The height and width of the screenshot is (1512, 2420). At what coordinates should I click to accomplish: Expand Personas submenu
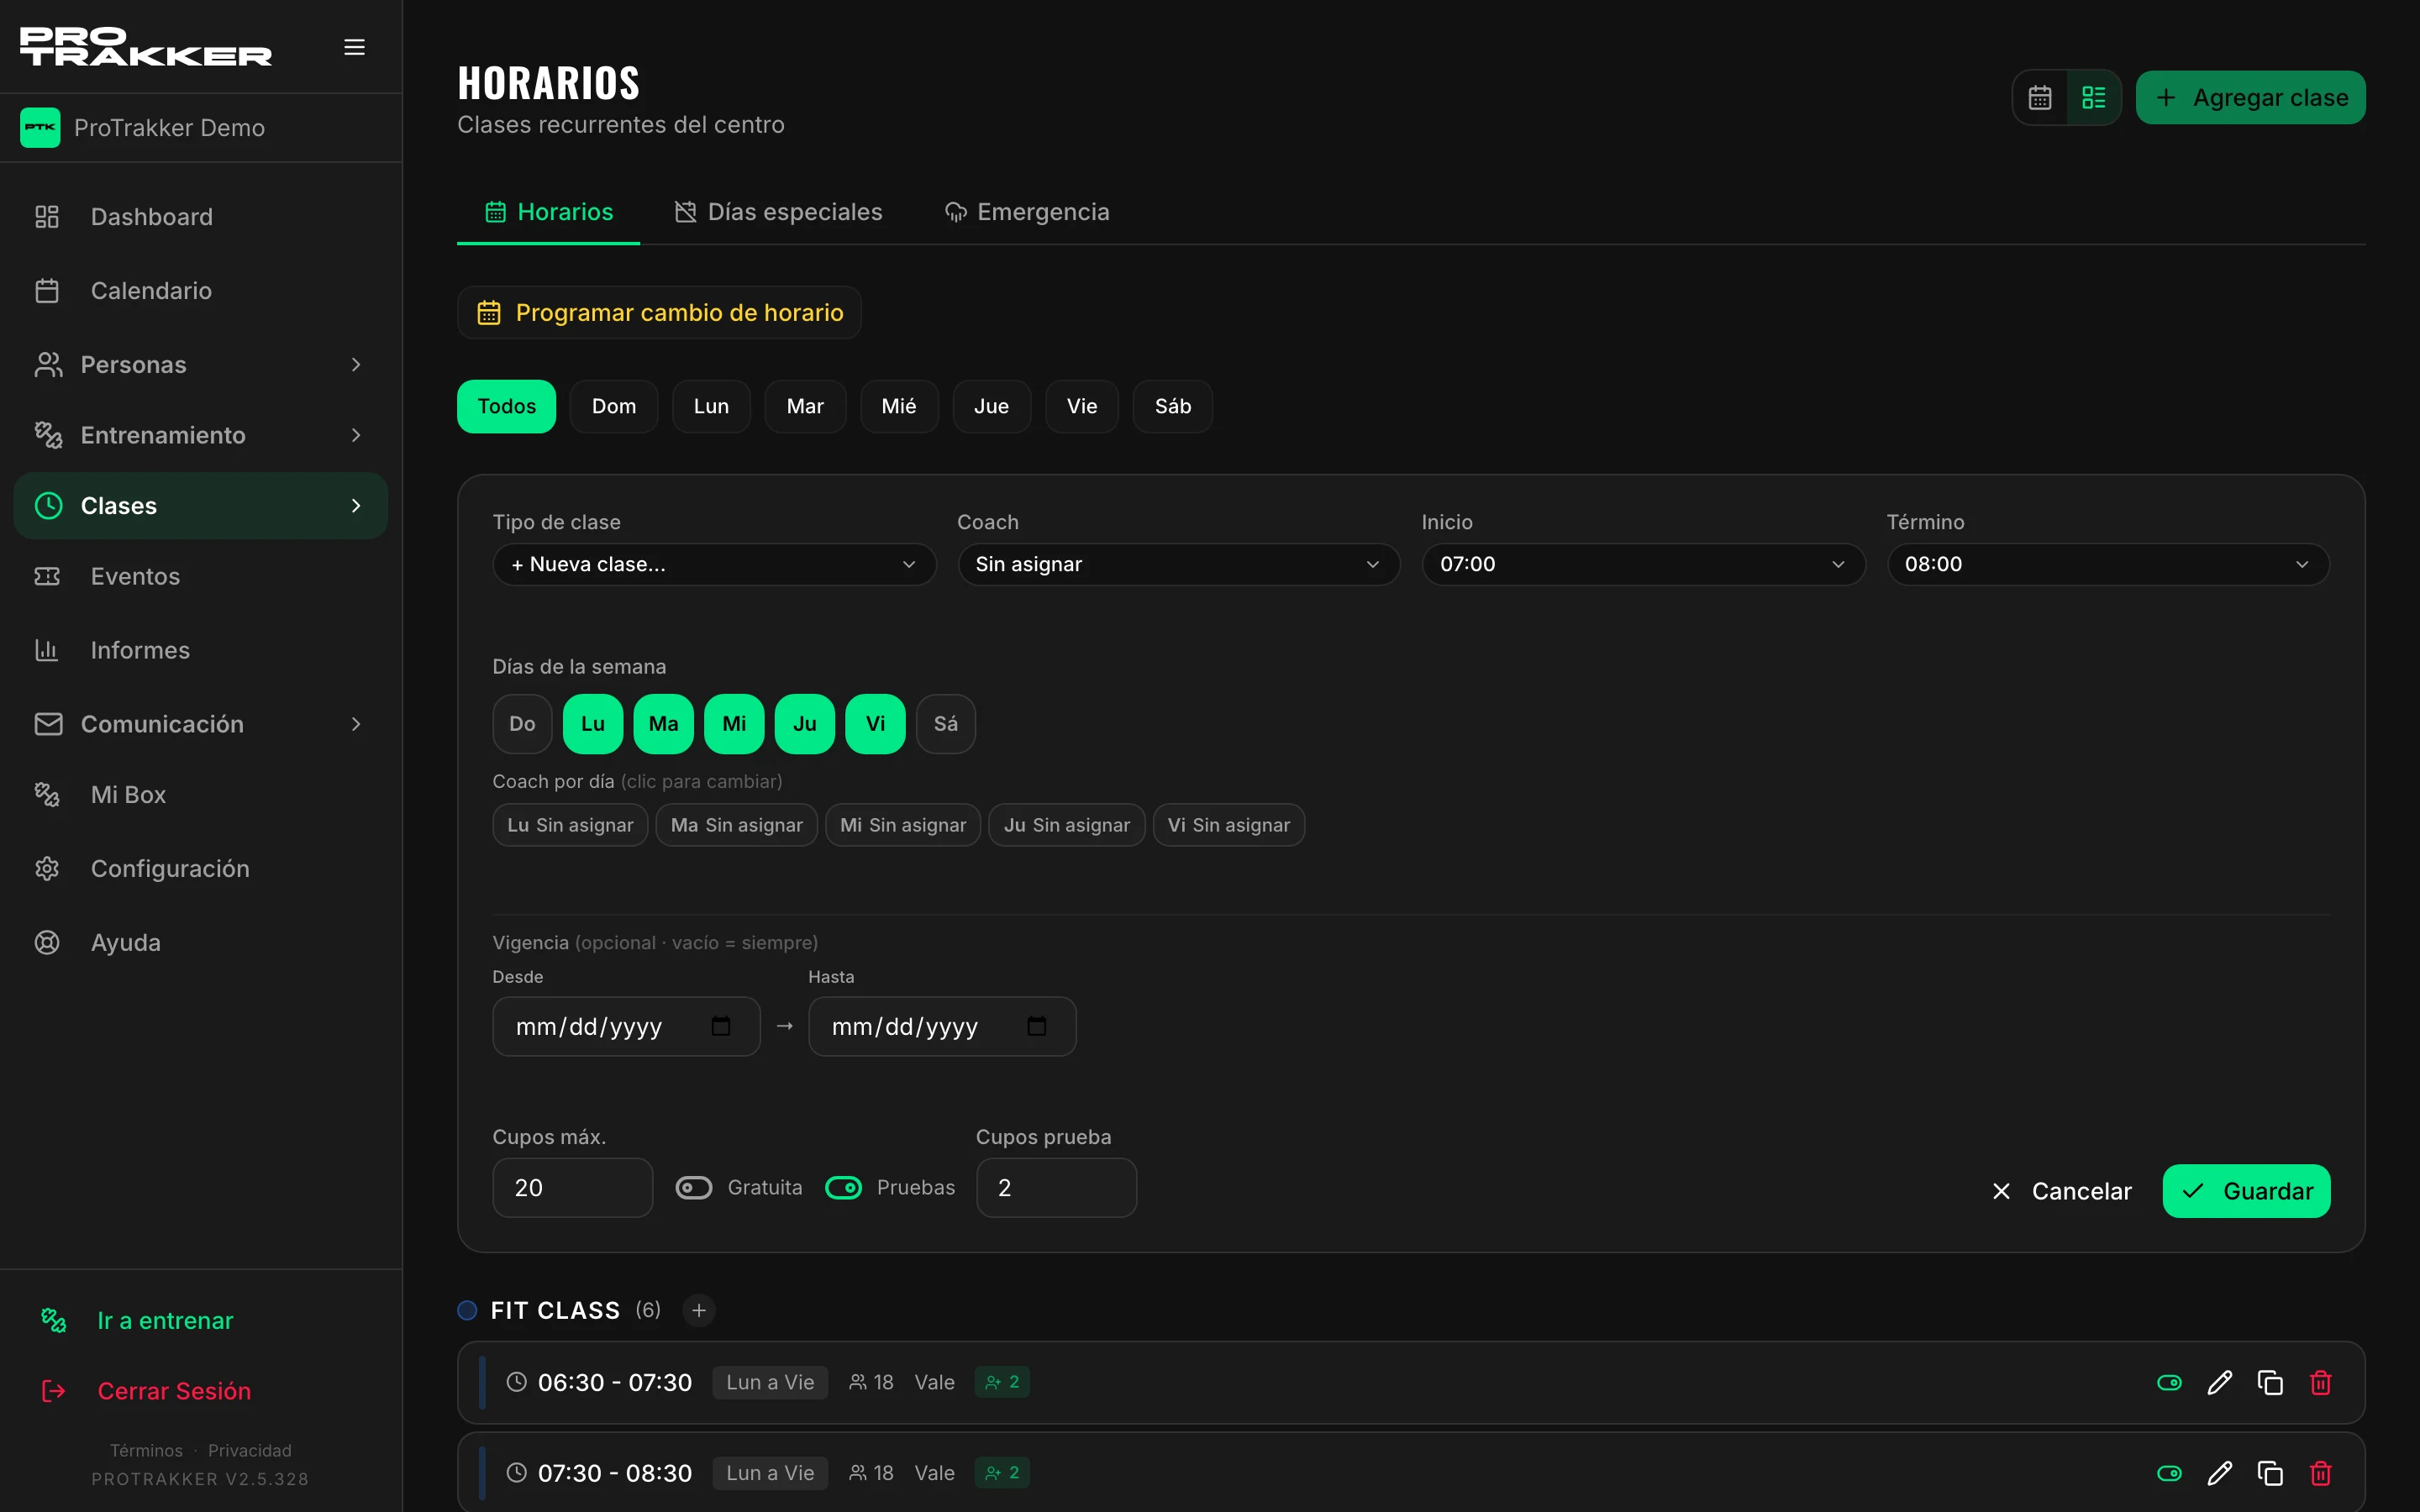[x=200, y=364]
